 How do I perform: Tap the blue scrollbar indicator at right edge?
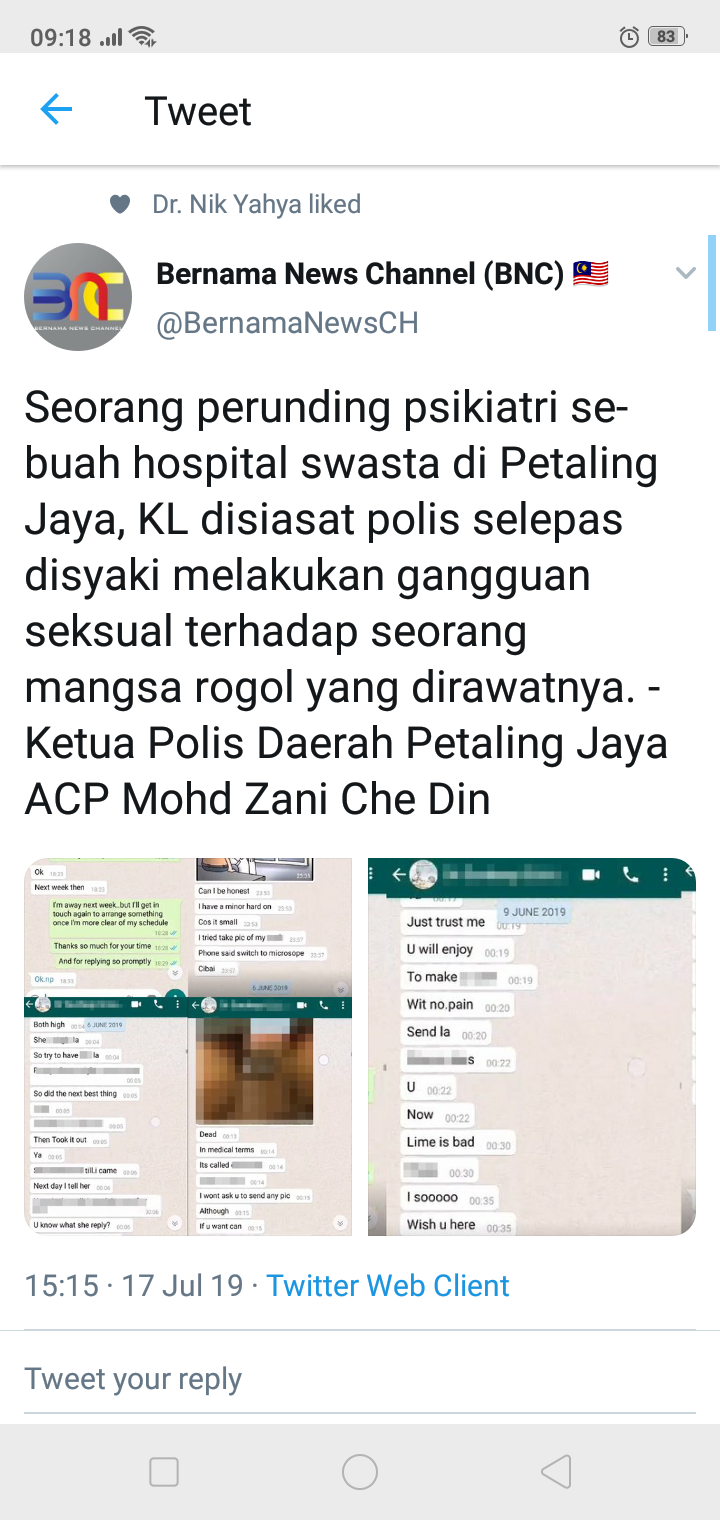pyautogui.click(x=712, y=283)
